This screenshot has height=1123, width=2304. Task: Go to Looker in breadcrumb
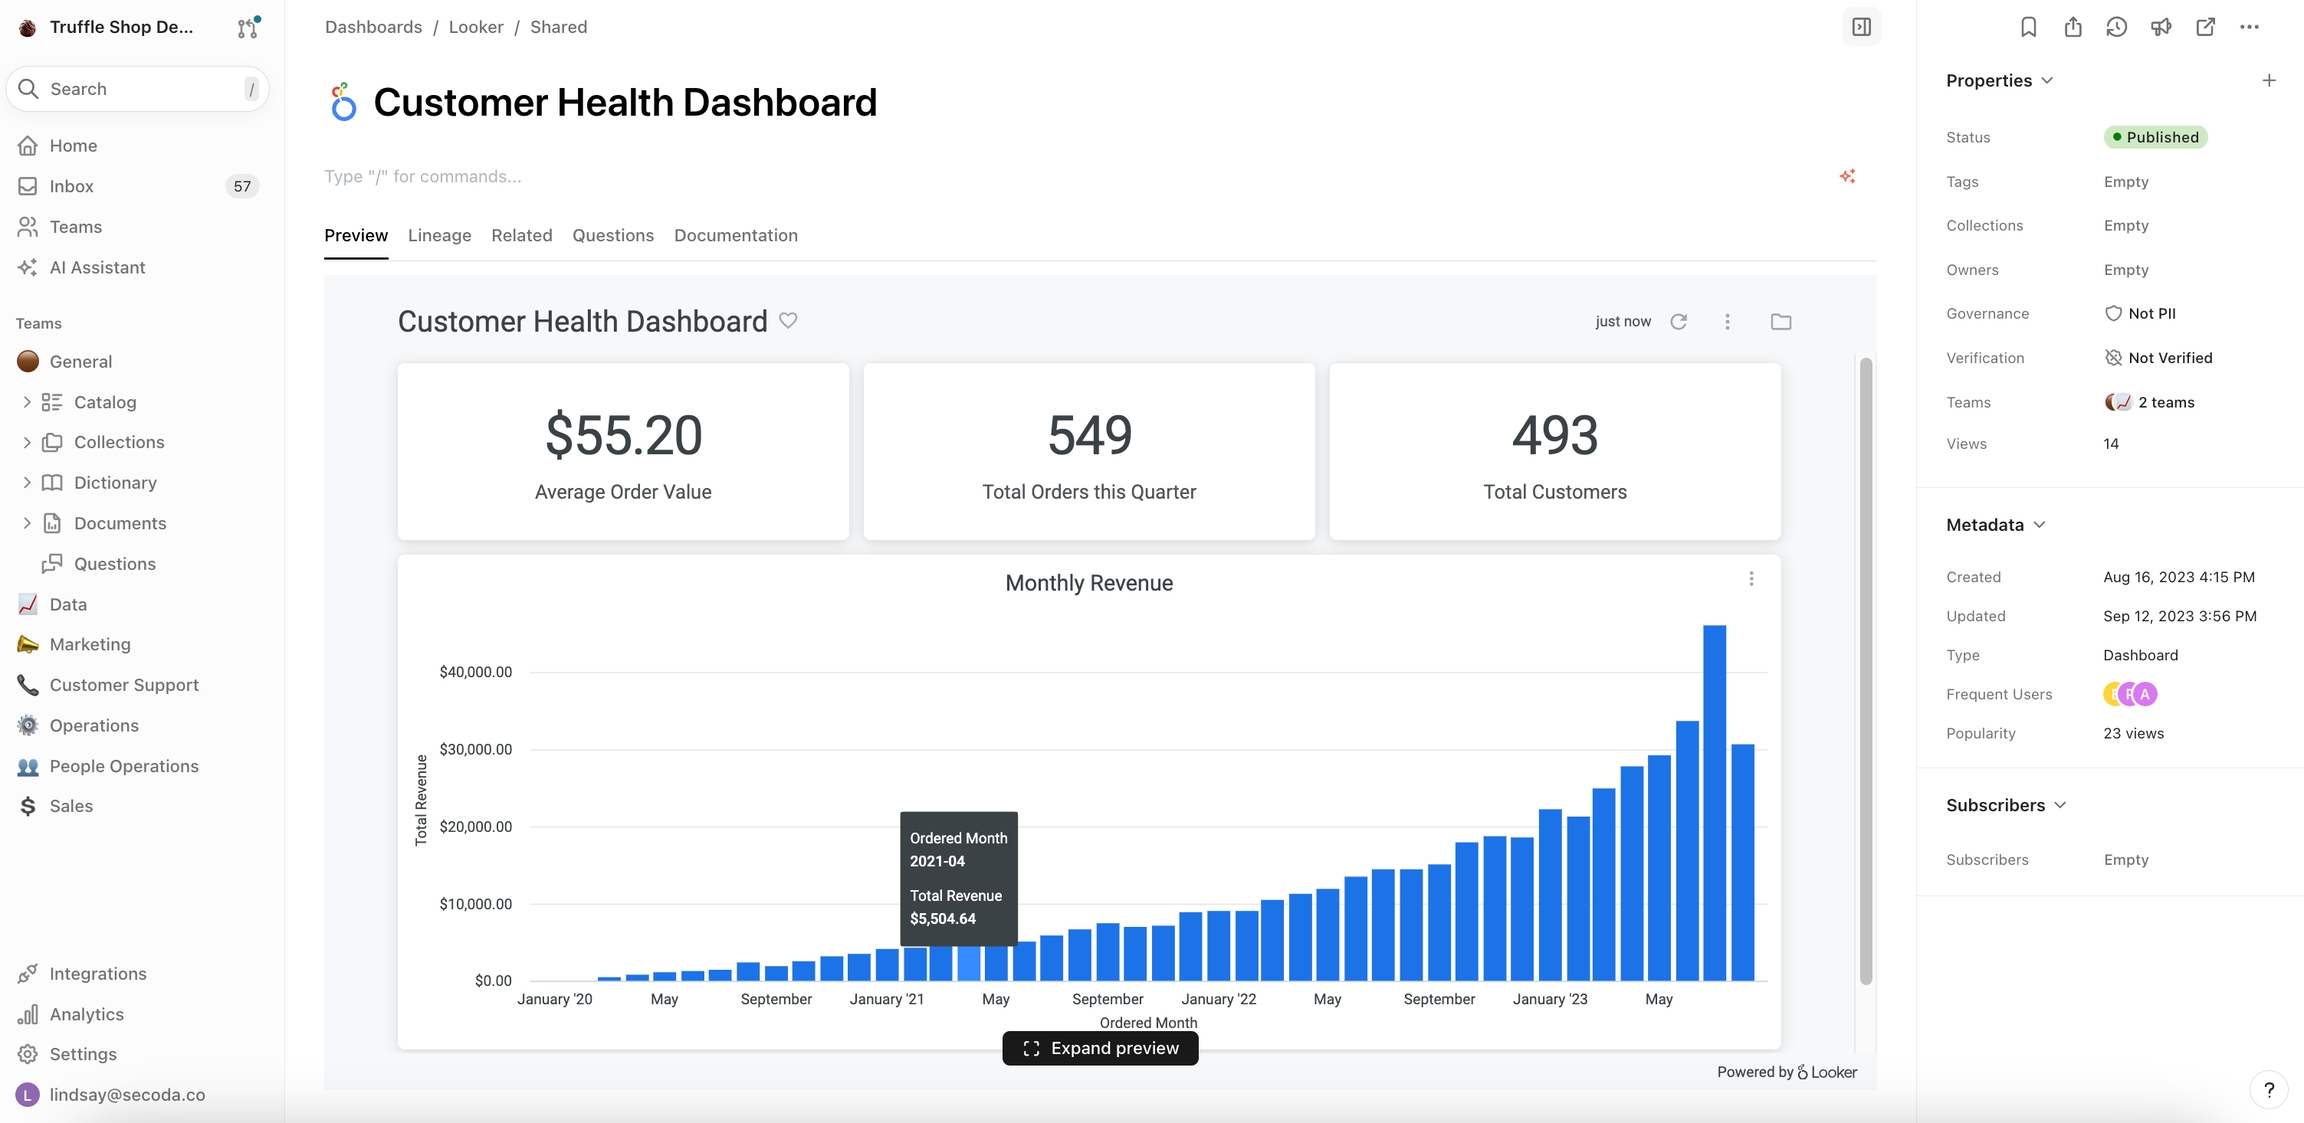click(475, 27)
